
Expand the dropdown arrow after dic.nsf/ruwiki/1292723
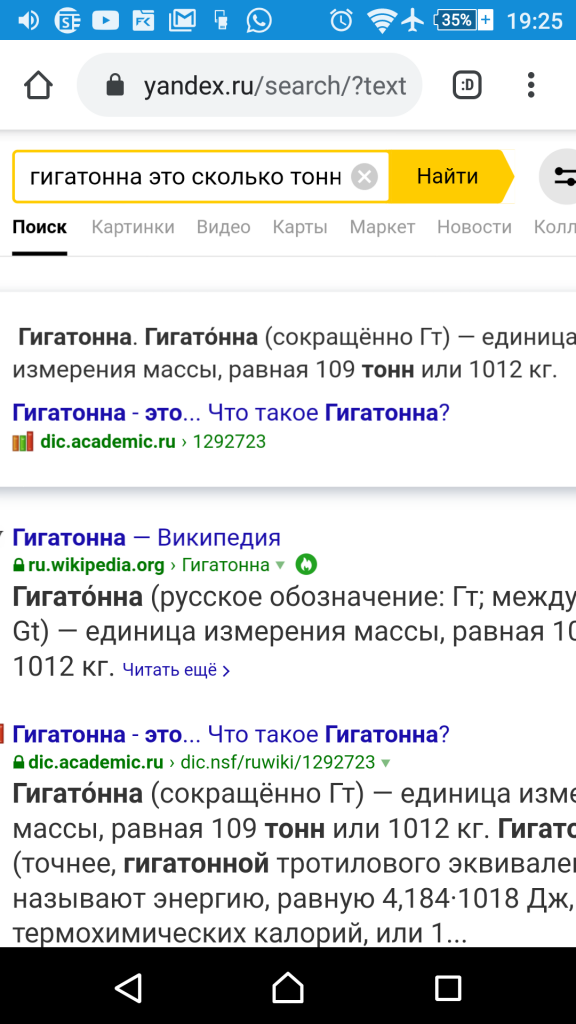[x=386, y=763]
